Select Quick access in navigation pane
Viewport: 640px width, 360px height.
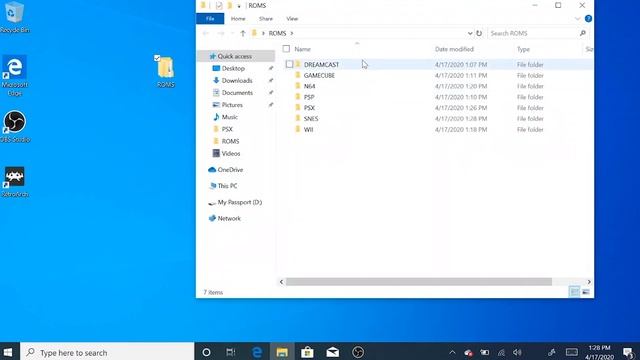click(x=236, y=56)
